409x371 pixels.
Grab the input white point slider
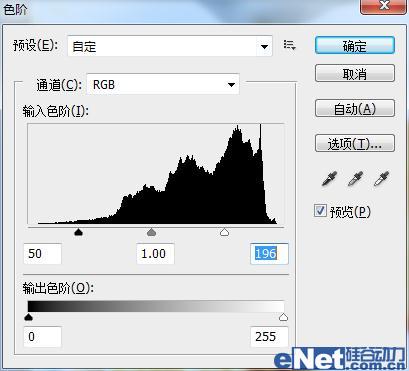point(225,232)
